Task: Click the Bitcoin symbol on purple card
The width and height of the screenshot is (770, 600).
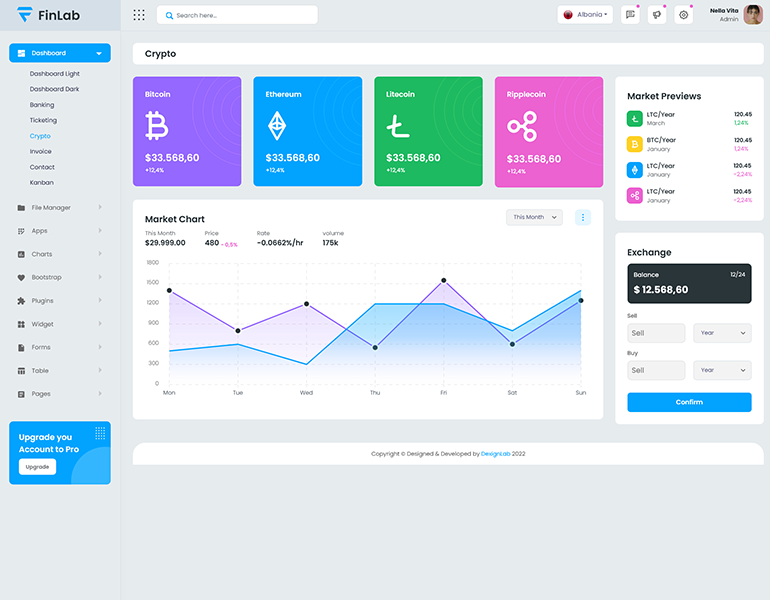Action: click(157, 126)
